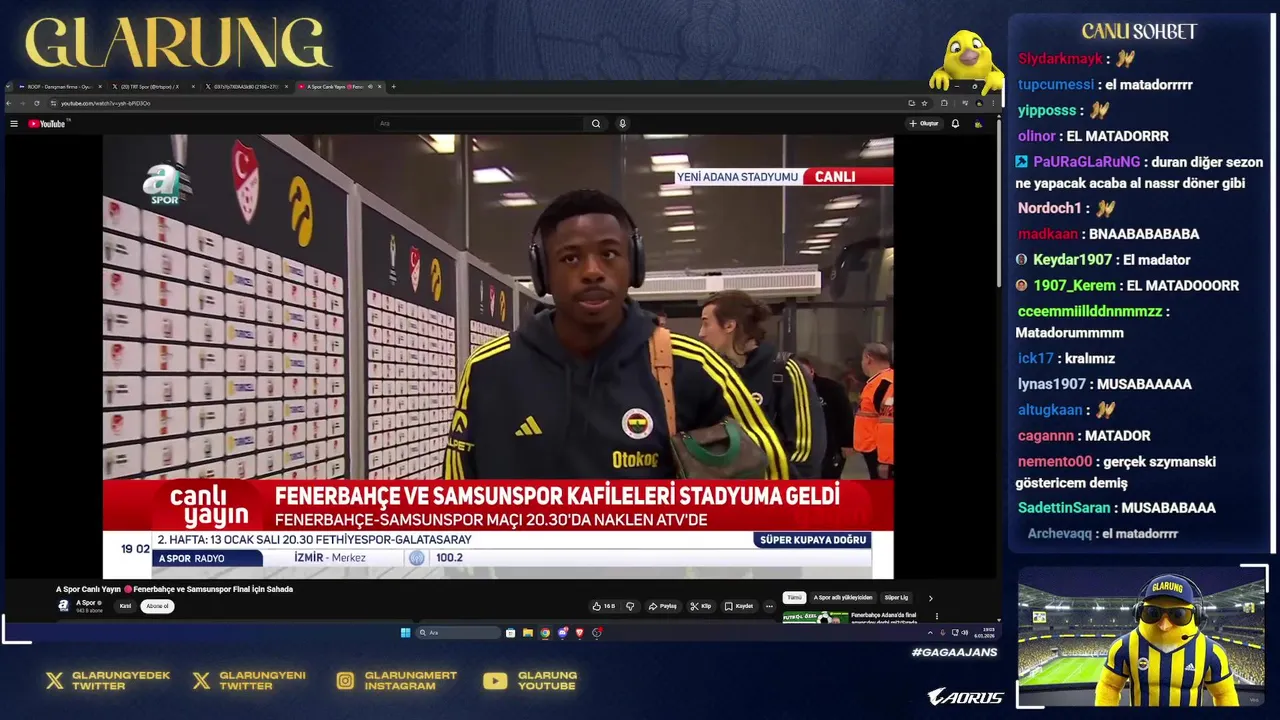Click the YouTube search magnifier button
Screen dimensions: 1280x720
(x=596, y=124)
